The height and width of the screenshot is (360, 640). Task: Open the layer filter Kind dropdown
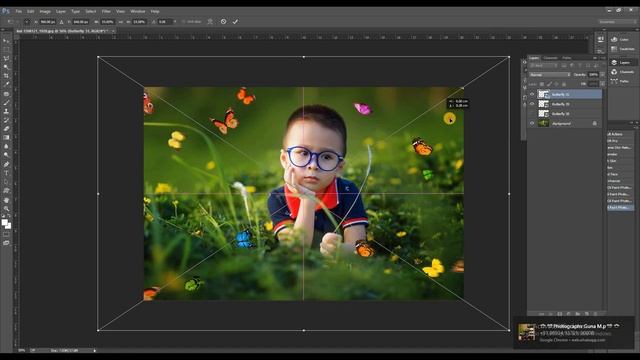543,65
